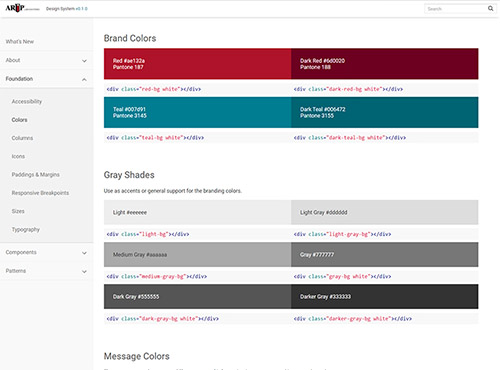Screen dimensions: 500x370
Task: Go to Responsive Breakpoints page
Action: click(x=40, y=193)
